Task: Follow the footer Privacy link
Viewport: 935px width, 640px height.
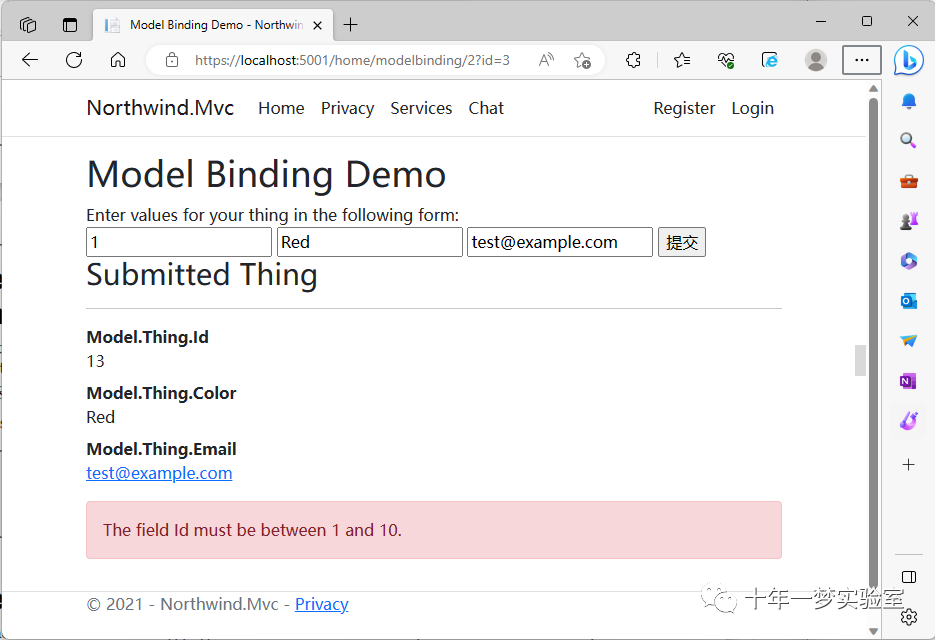Action: (321, 604)
